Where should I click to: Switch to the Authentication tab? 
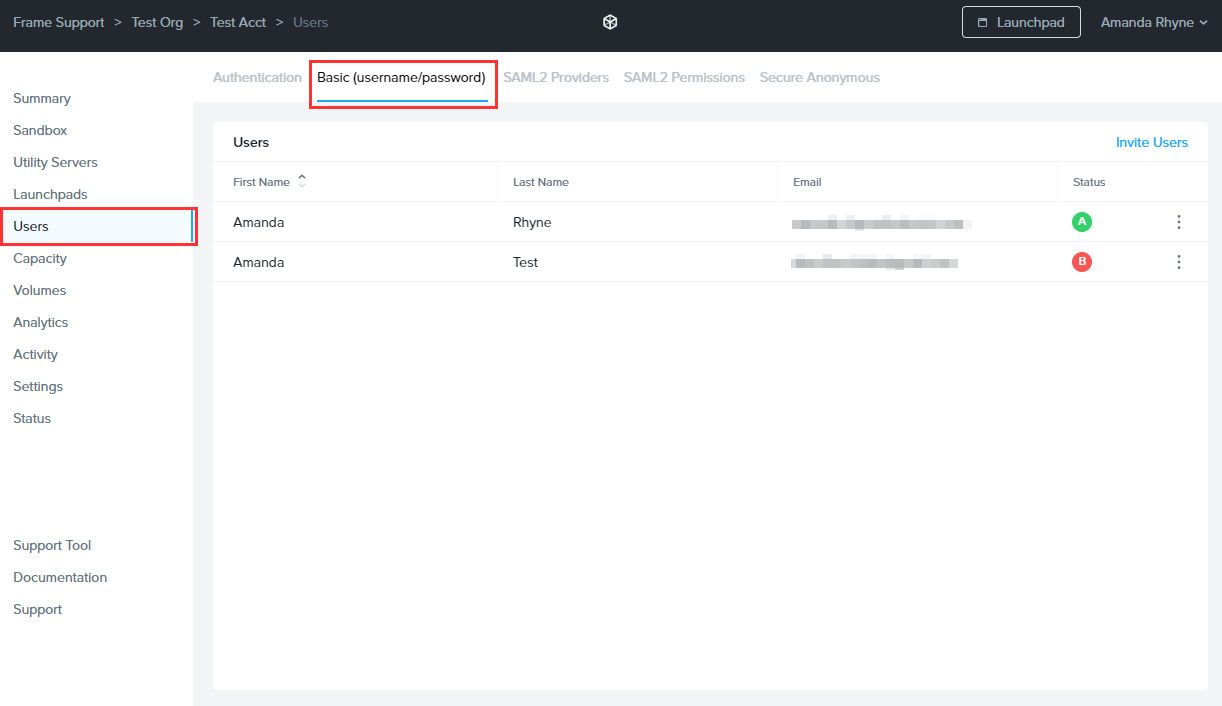[x=257, y=77]
